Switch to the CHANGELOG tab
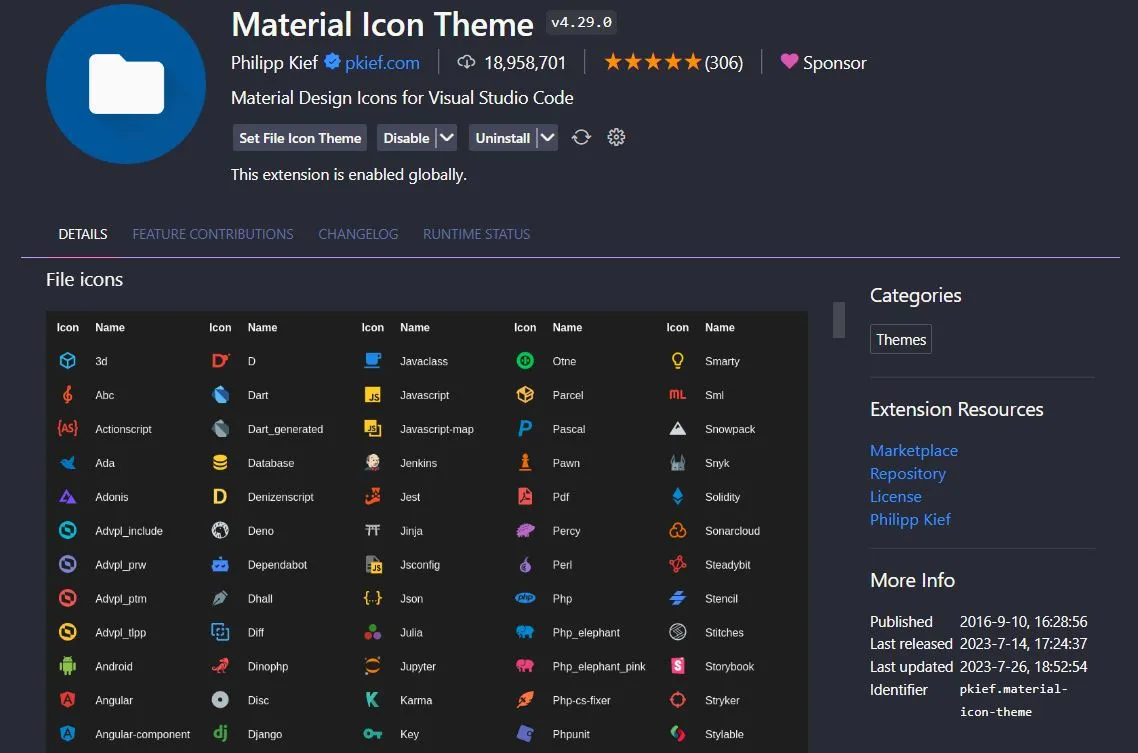1138x753 pixels. tap(358, 233)
